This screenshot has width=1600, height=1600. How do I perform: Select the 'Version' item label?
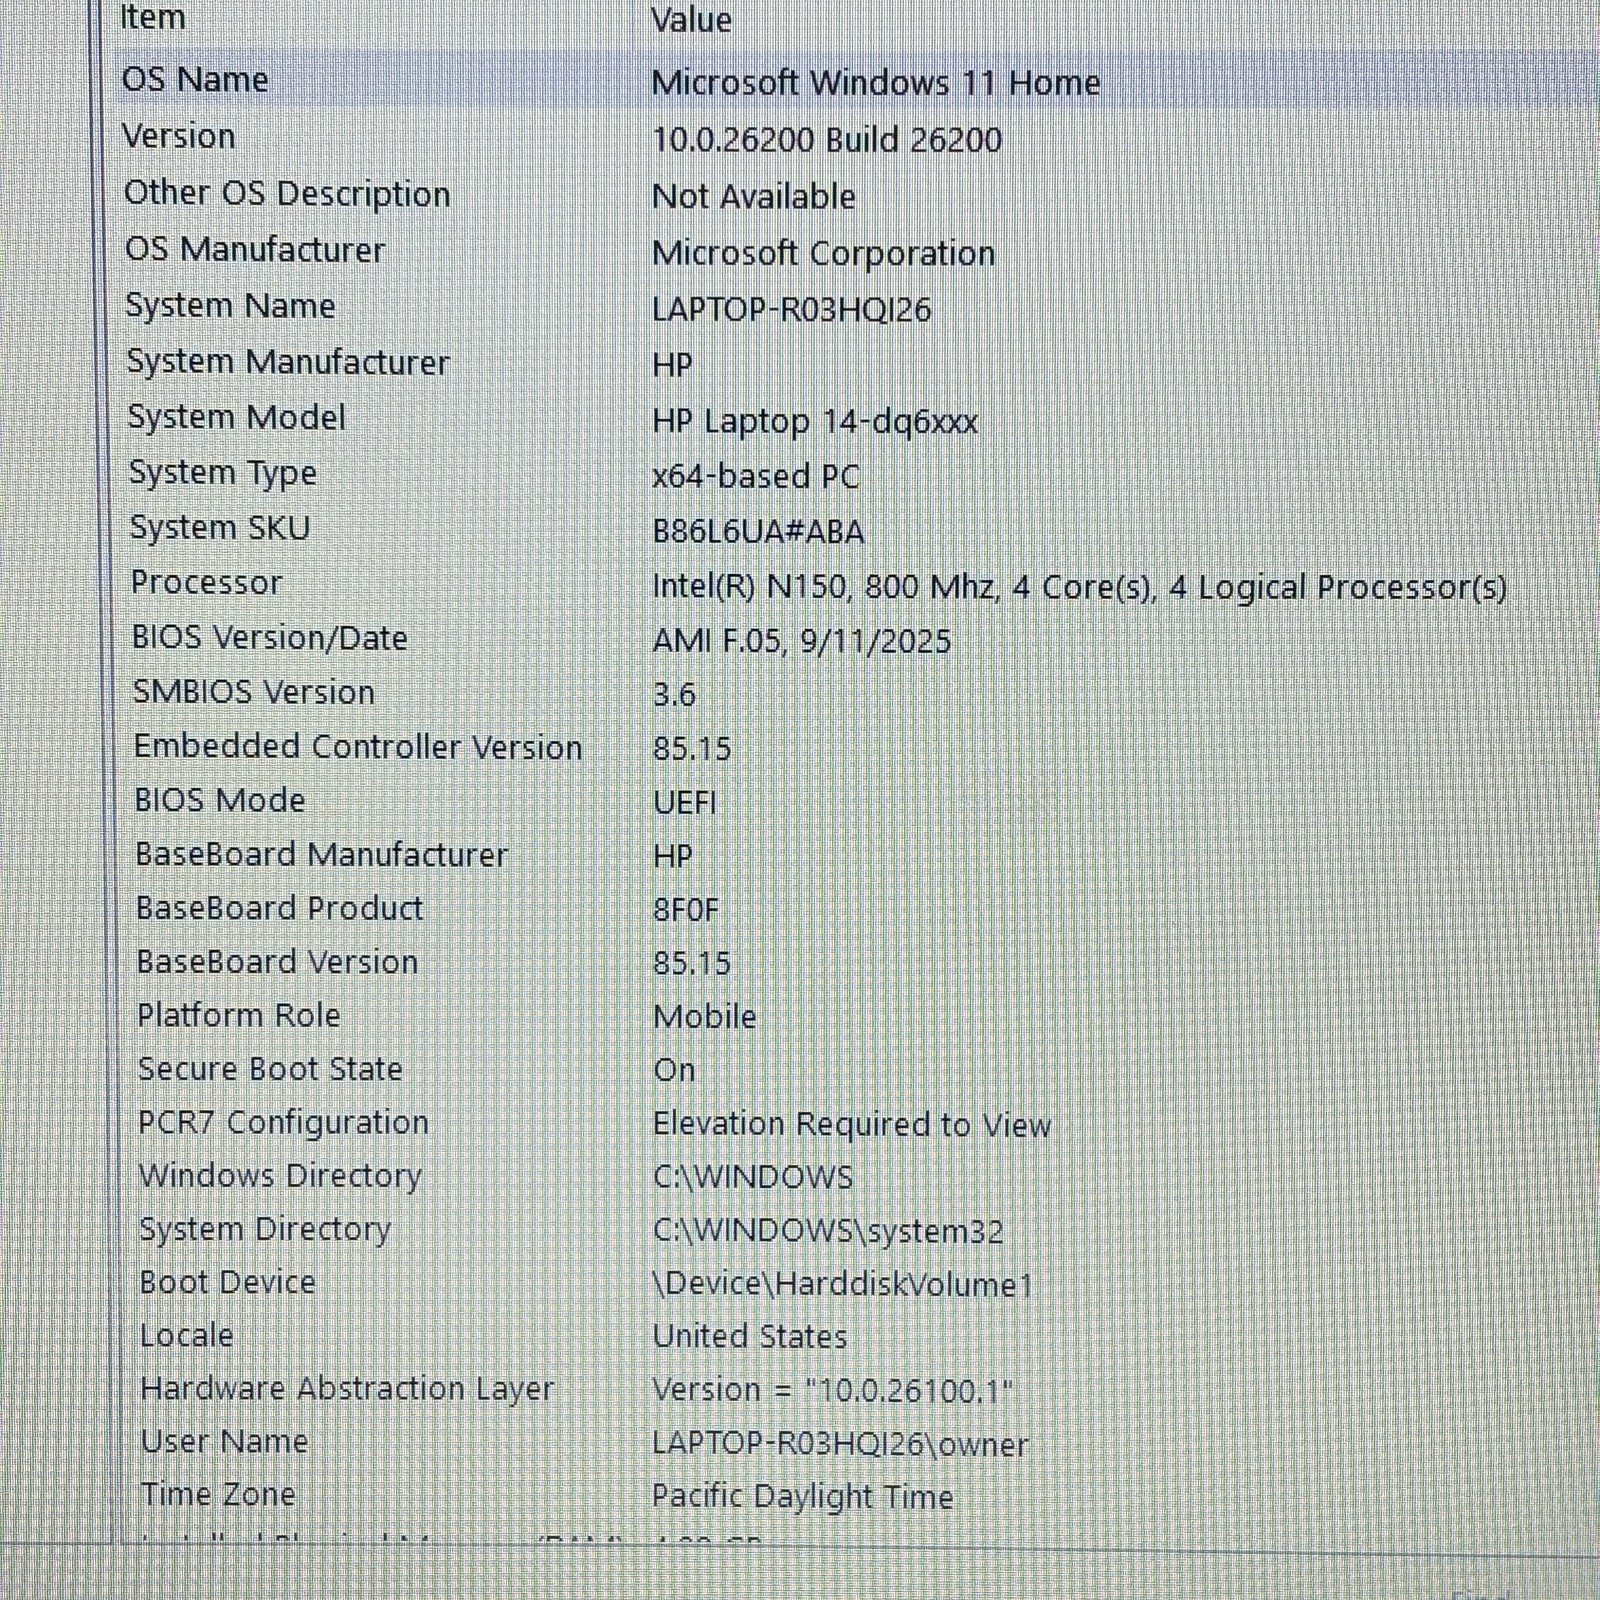click(x=179, y=136)
